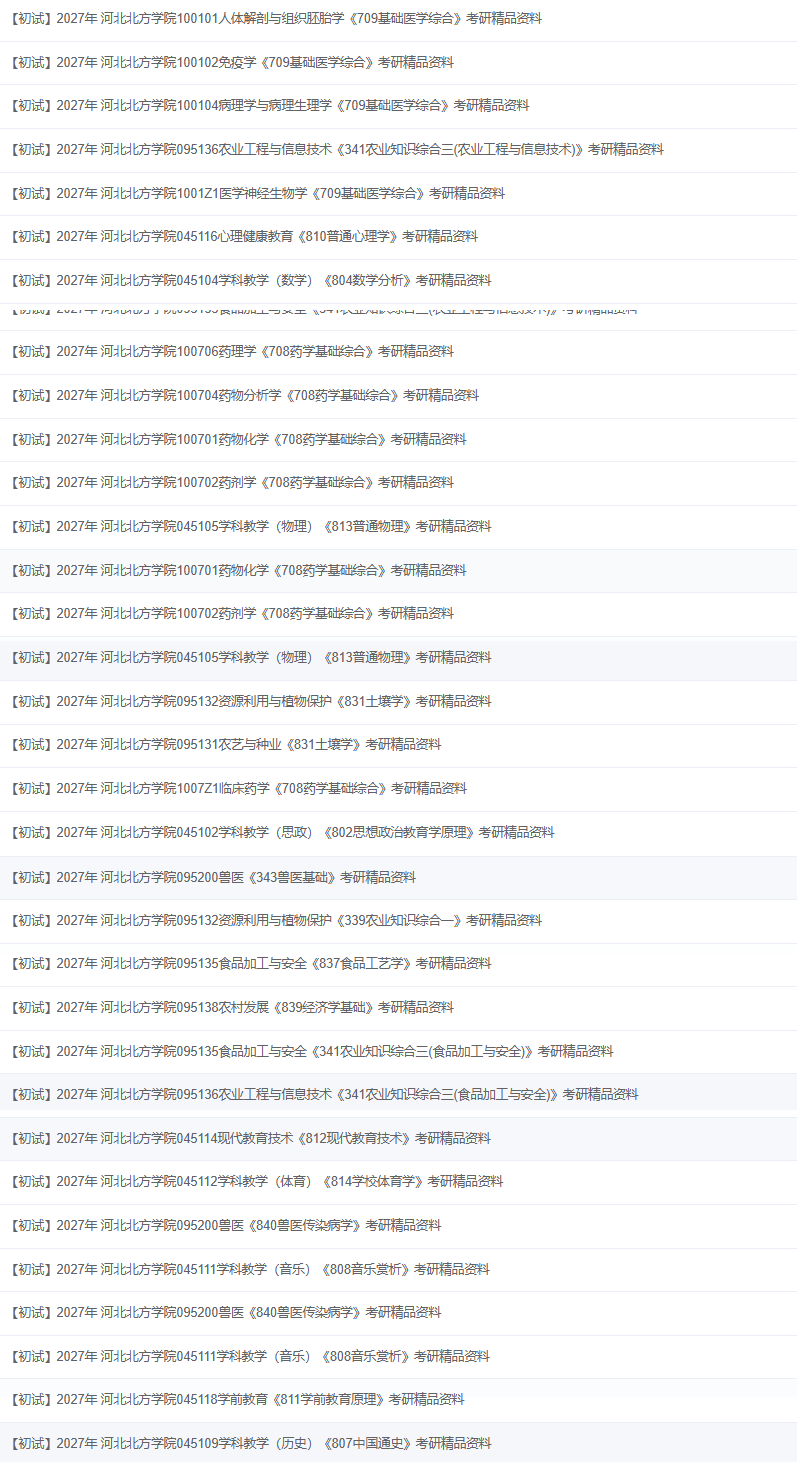Select the 095131农艺与种业《831土壤学》 link
The image size is (797, 1462).
(x=226, y=744)
